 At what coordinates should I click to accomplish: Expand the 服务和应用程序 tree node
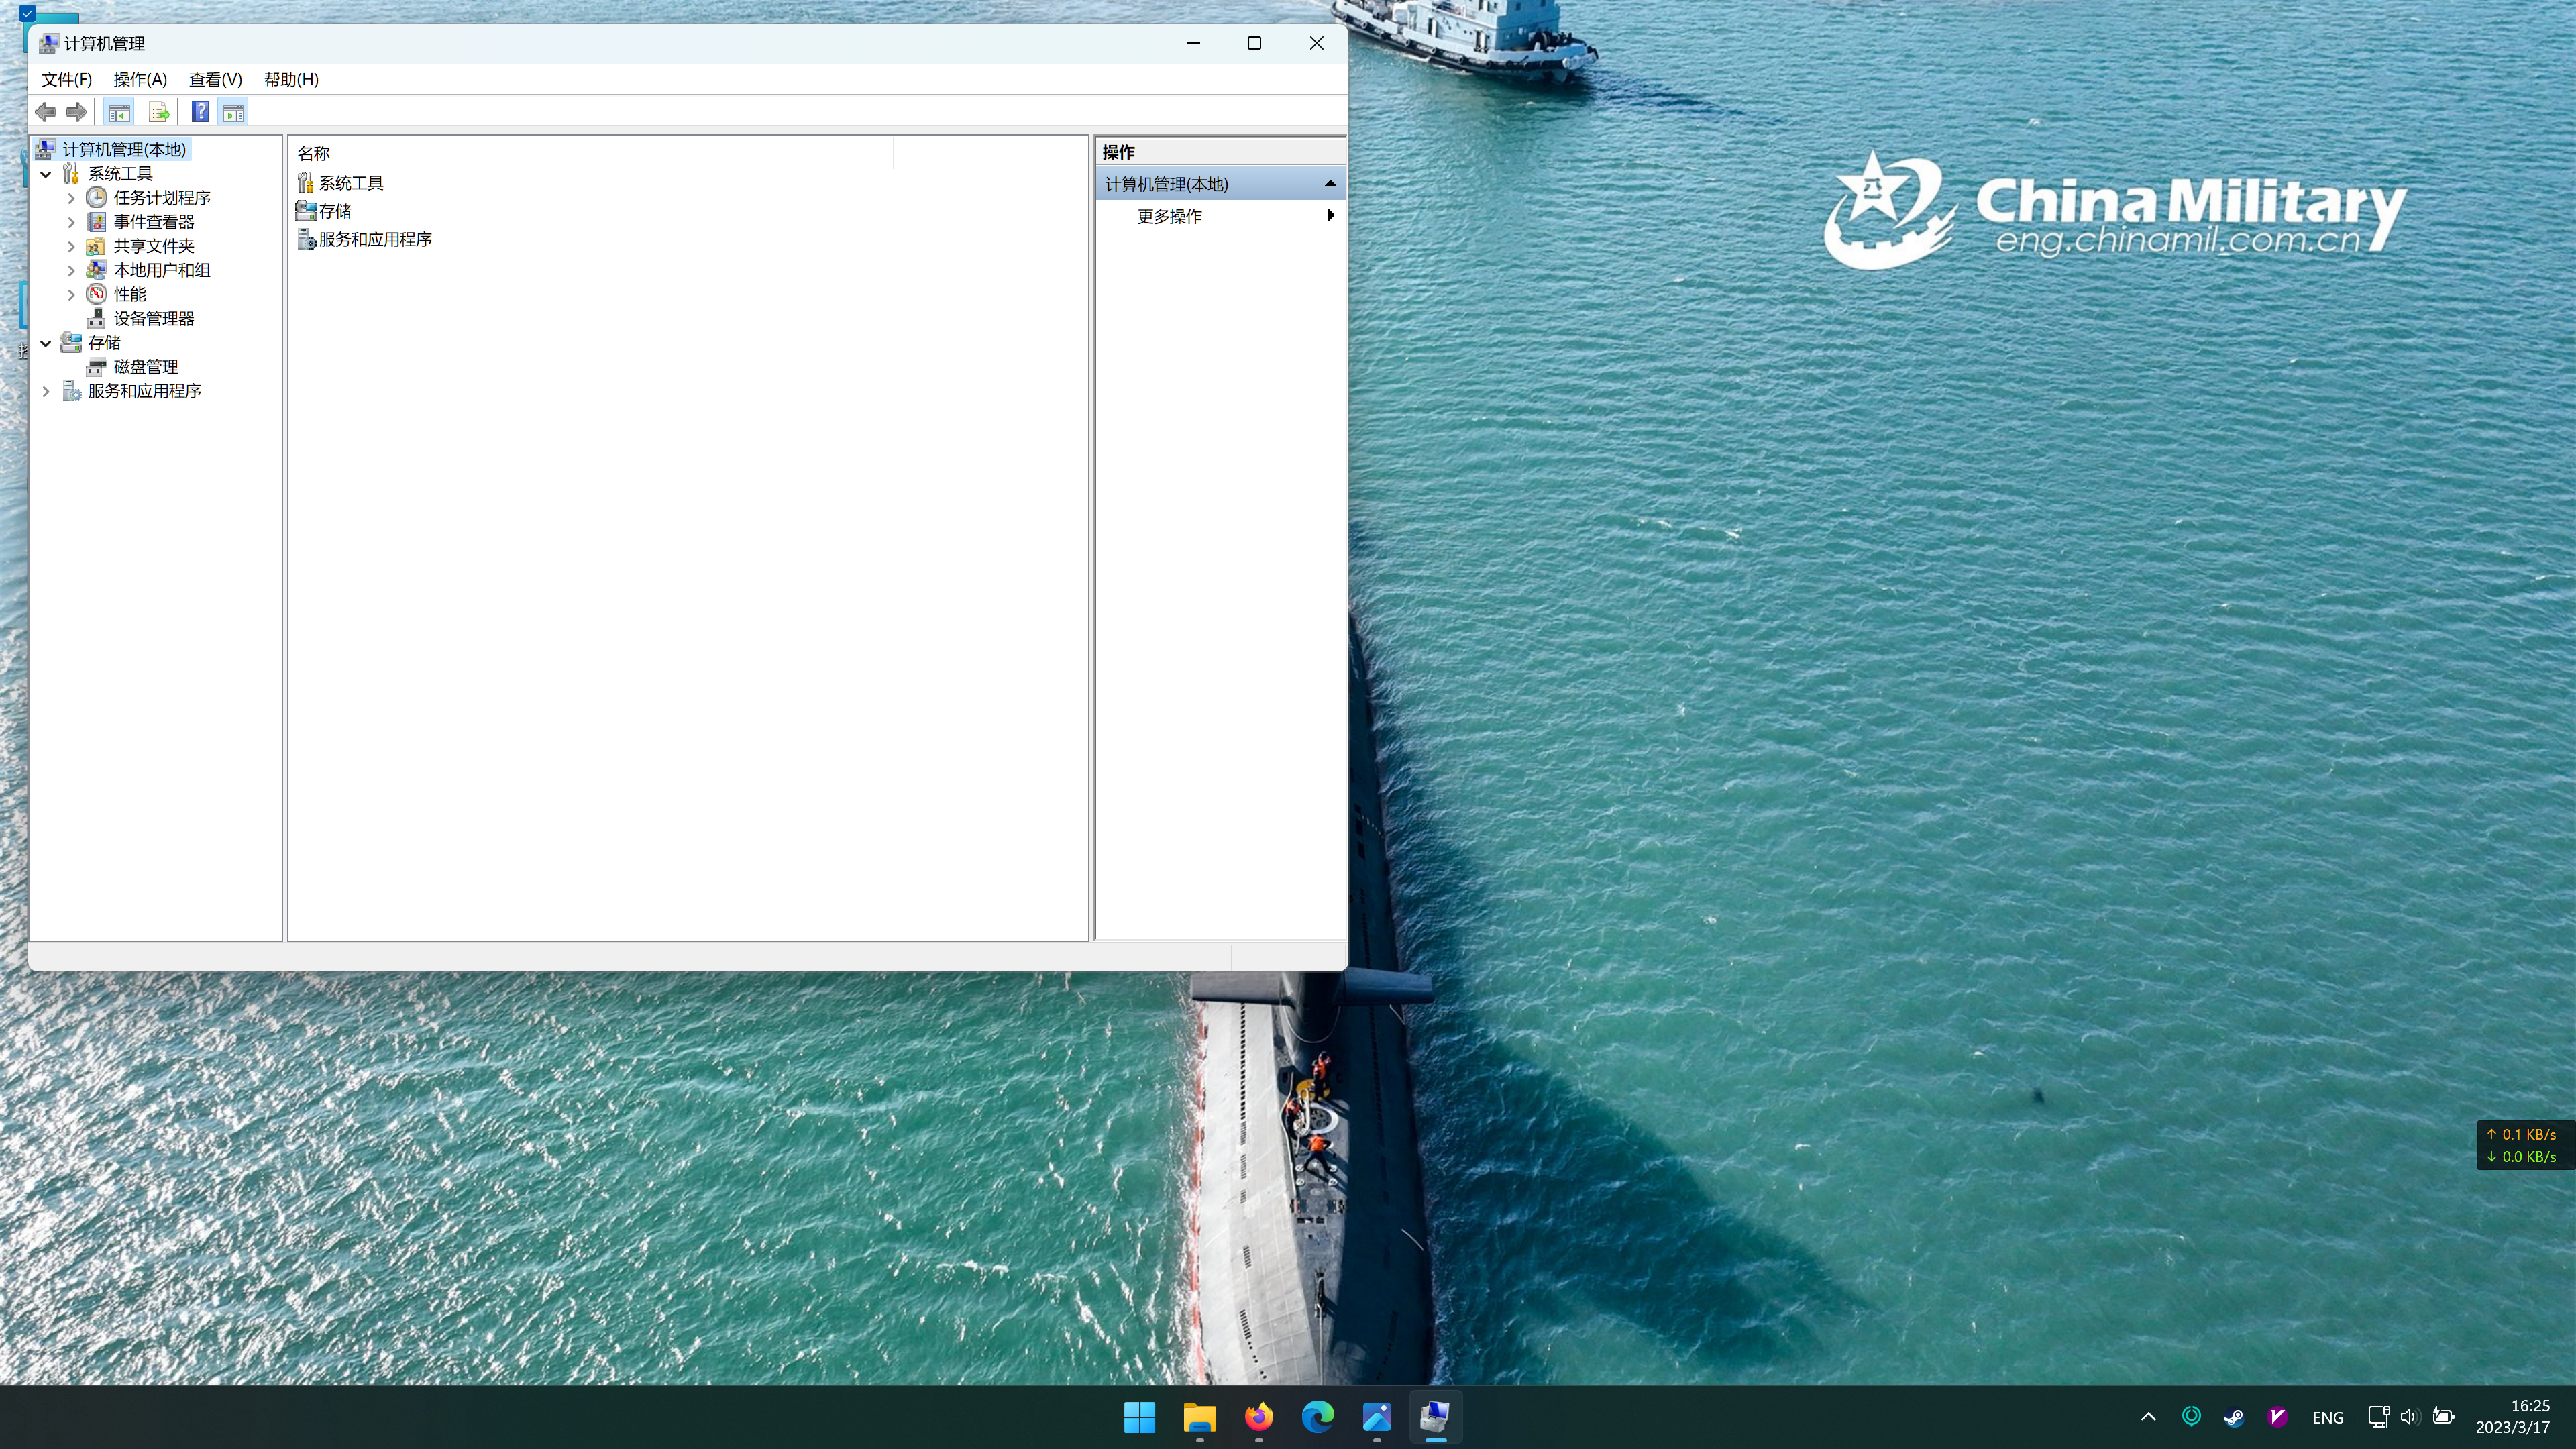46,391
